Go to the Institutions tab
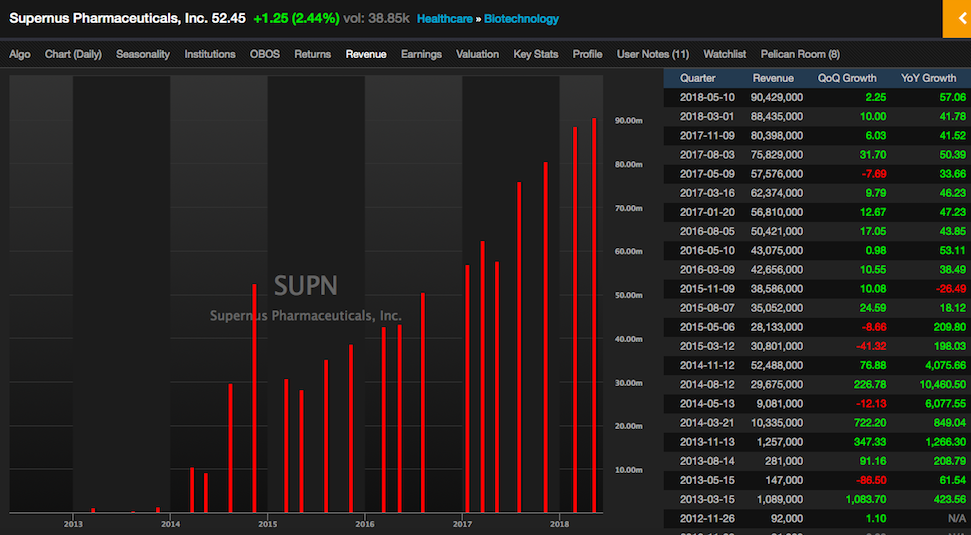 (x=210, y=54)
